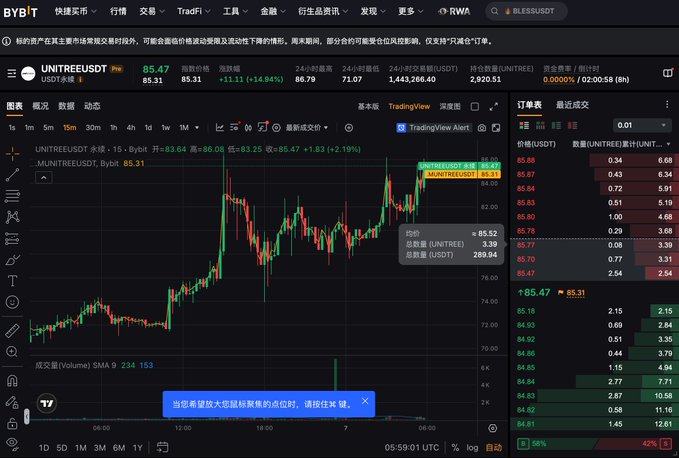Screen dimensions: 679x458
Task: Select the XABCD pattern tool
Action: 13,217
